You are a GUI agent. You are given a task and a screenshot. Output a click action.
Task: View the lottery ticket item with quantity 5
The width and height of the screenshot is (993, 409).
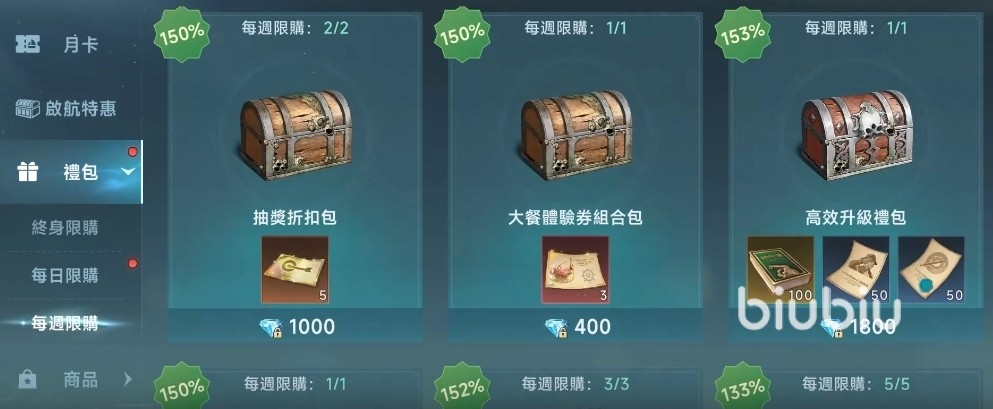coord(295,270)
